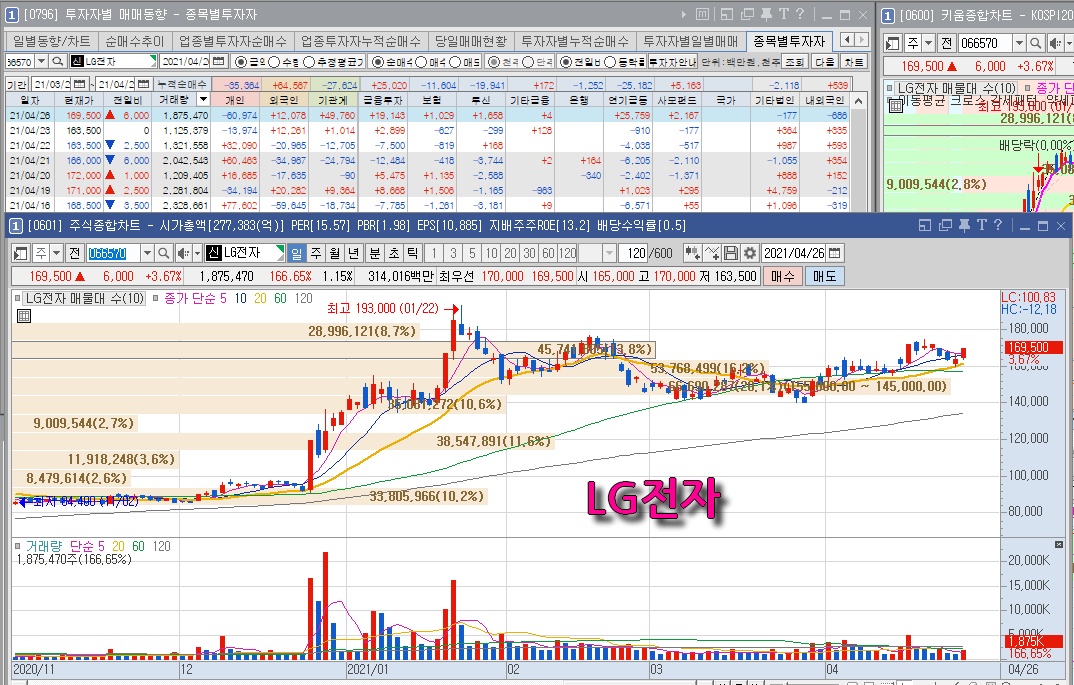Open calendar icon beside 2021/04/26 in chart toolbar
Image resolution: width=1074 pixels, height=685 pixels.
click(x=834, y=253)
